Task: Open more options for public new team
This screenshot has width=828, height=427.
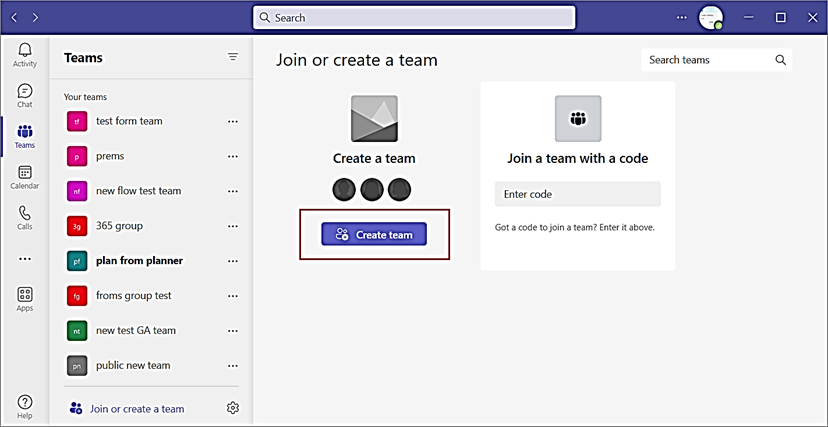Action: [x=233, y=365]
